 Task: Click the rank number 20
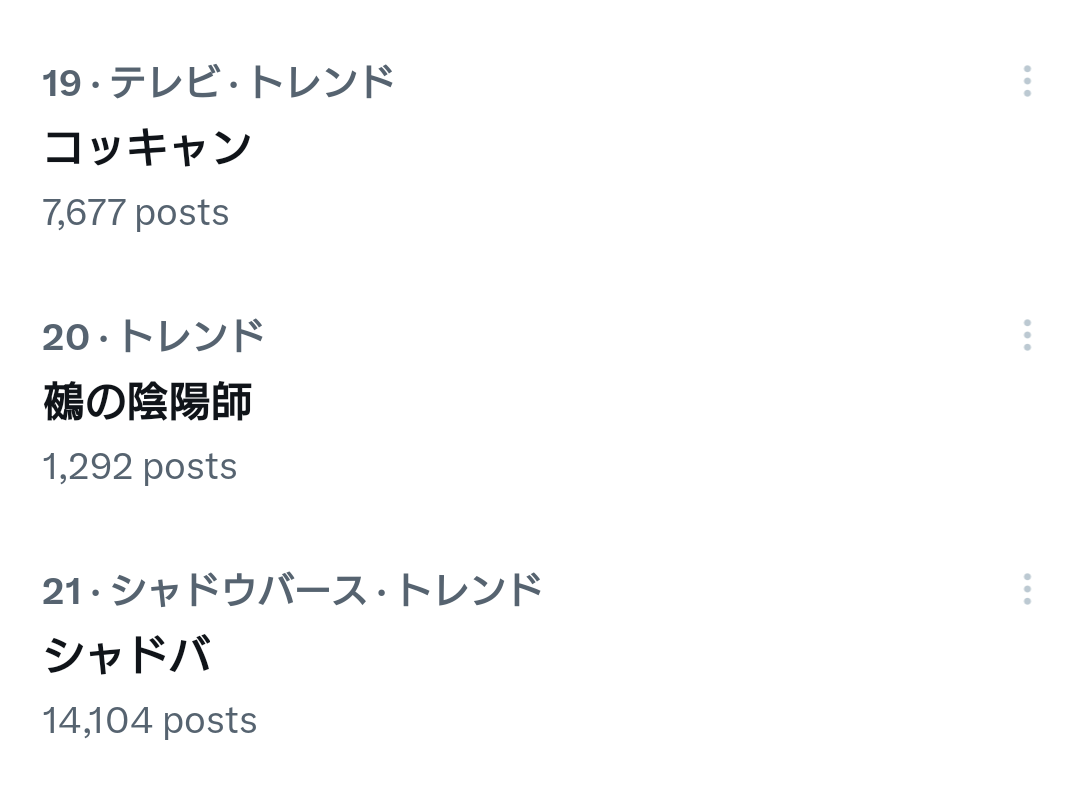click(65, 337)
